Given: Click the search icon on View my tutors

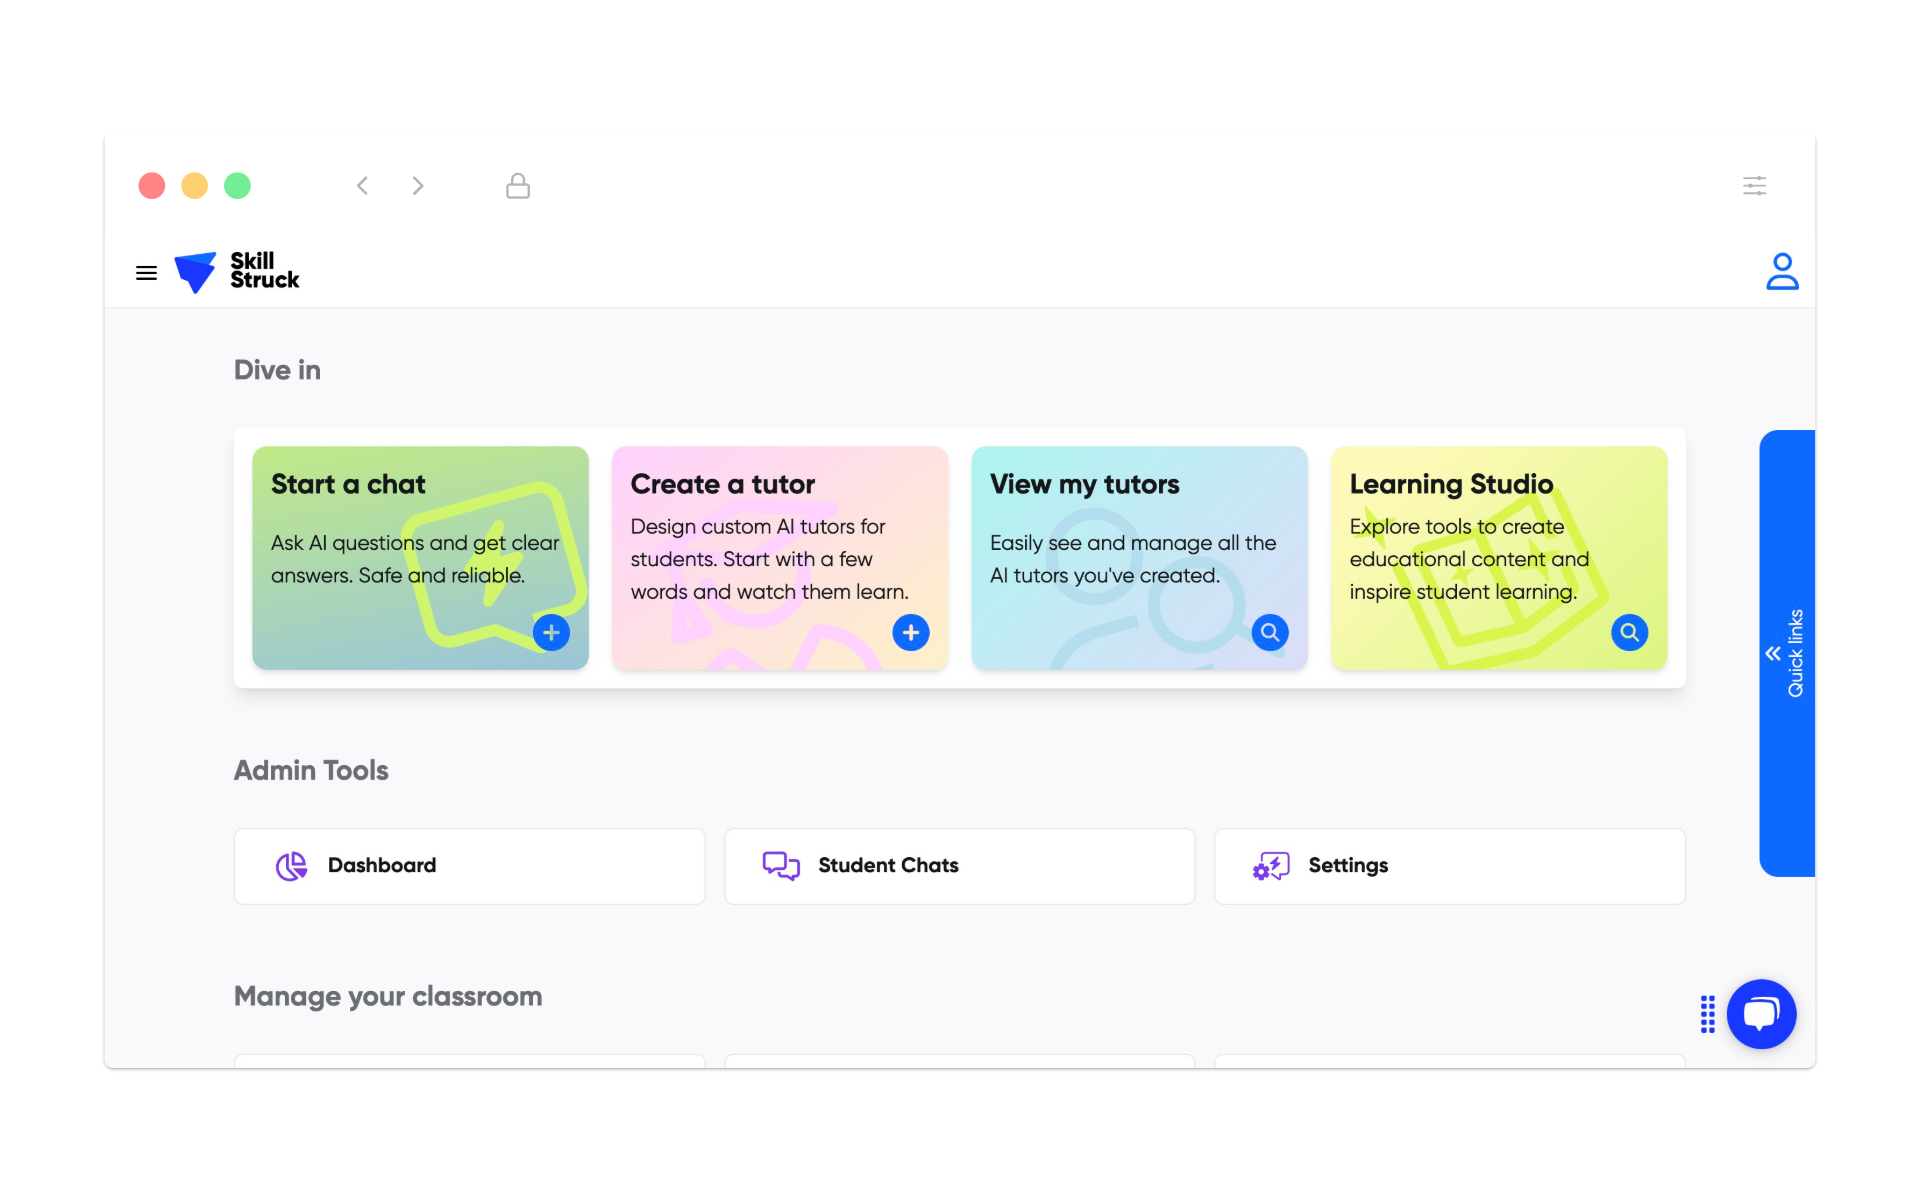Looking at the screenshot, I should pos(1269,633).
